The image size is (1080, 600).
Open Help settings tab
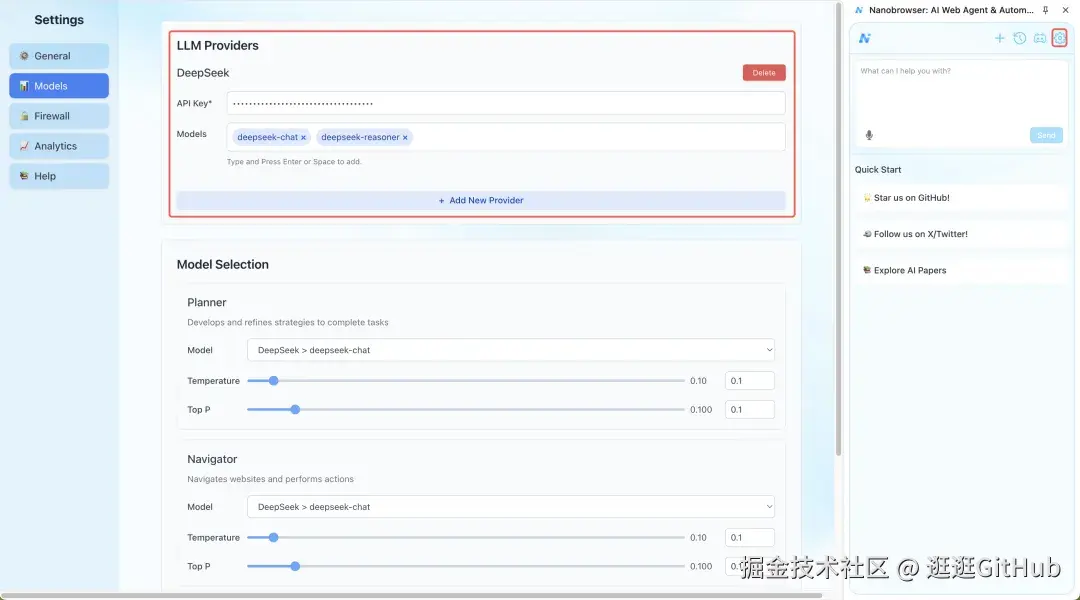click(x=59, y=176)
